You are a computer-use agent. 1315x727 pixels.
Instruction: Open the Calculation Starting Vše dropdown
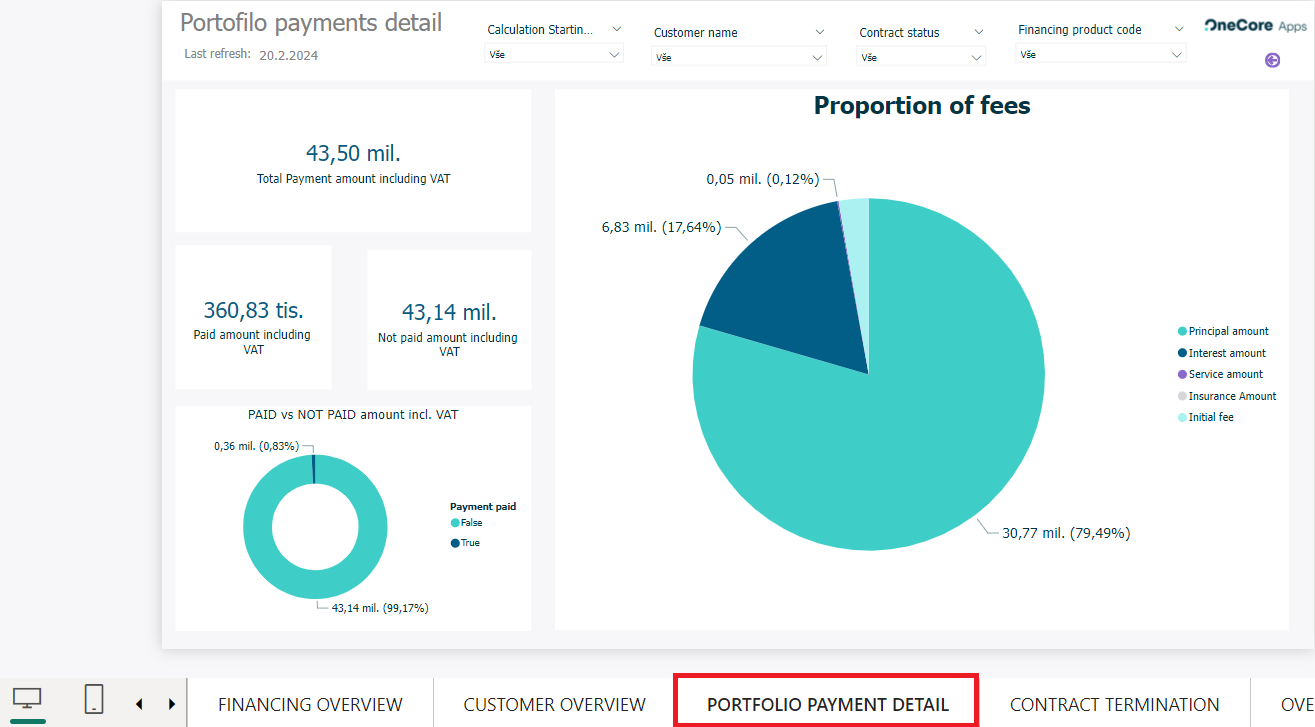click(554, 55)
